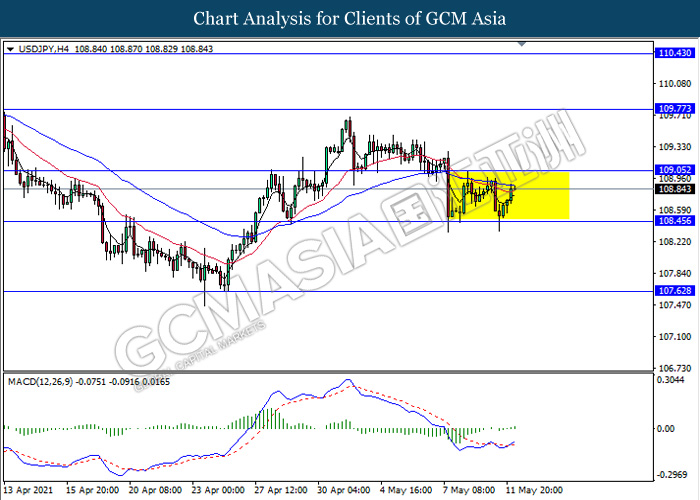Click the 108.590 price scale value

pos(675,210)
